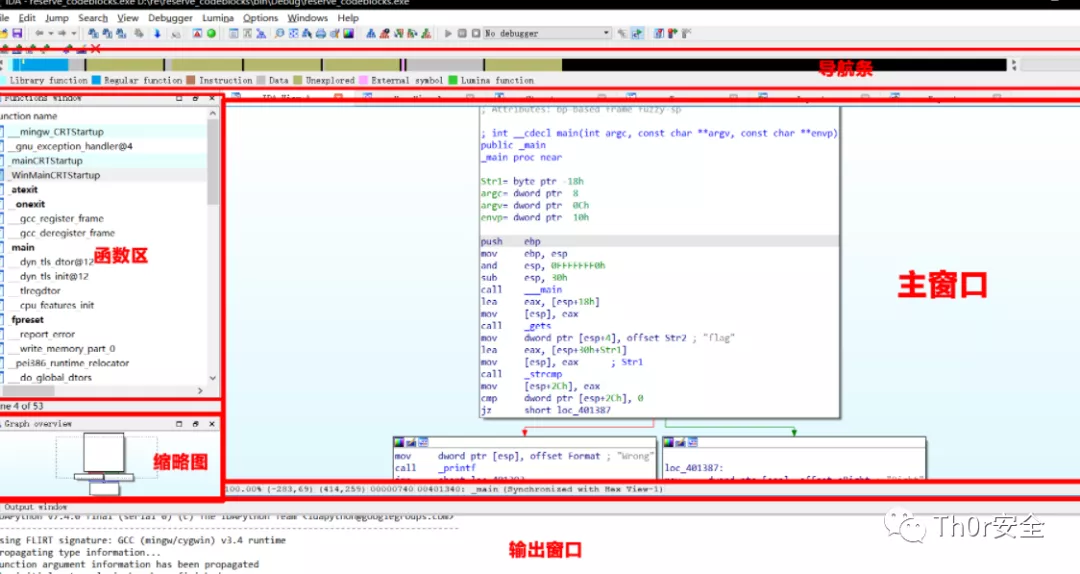Open the No debugger dropdown
The height and width of the screenshot is (574, 1080).
547,33
